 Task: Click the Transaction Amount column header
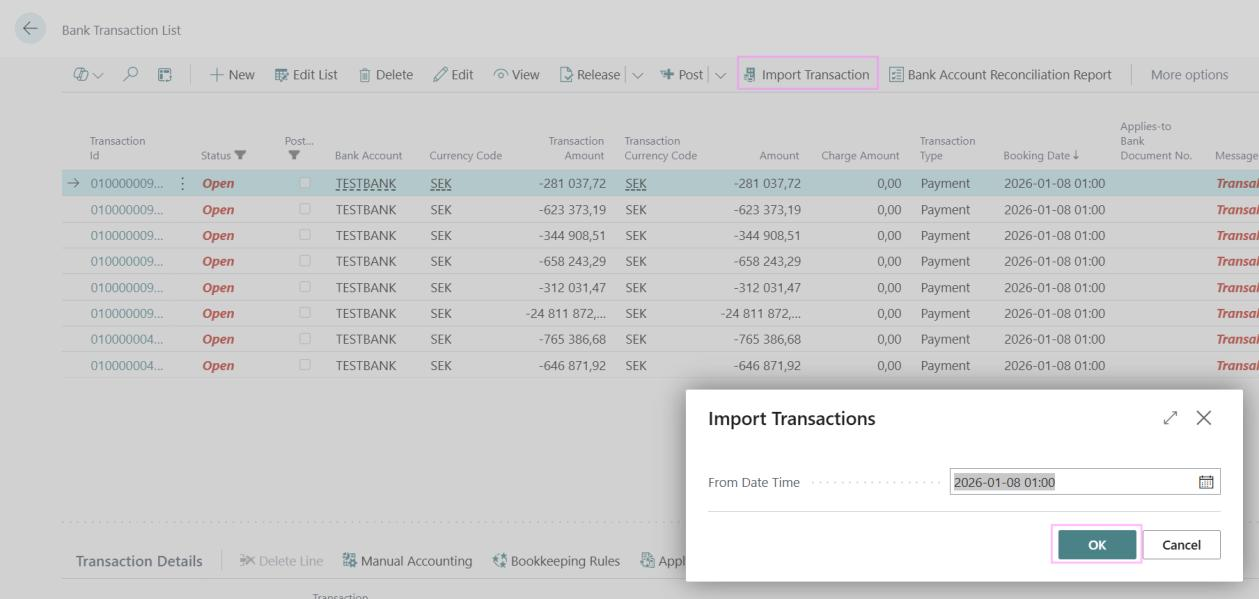[x=575, y=148]
